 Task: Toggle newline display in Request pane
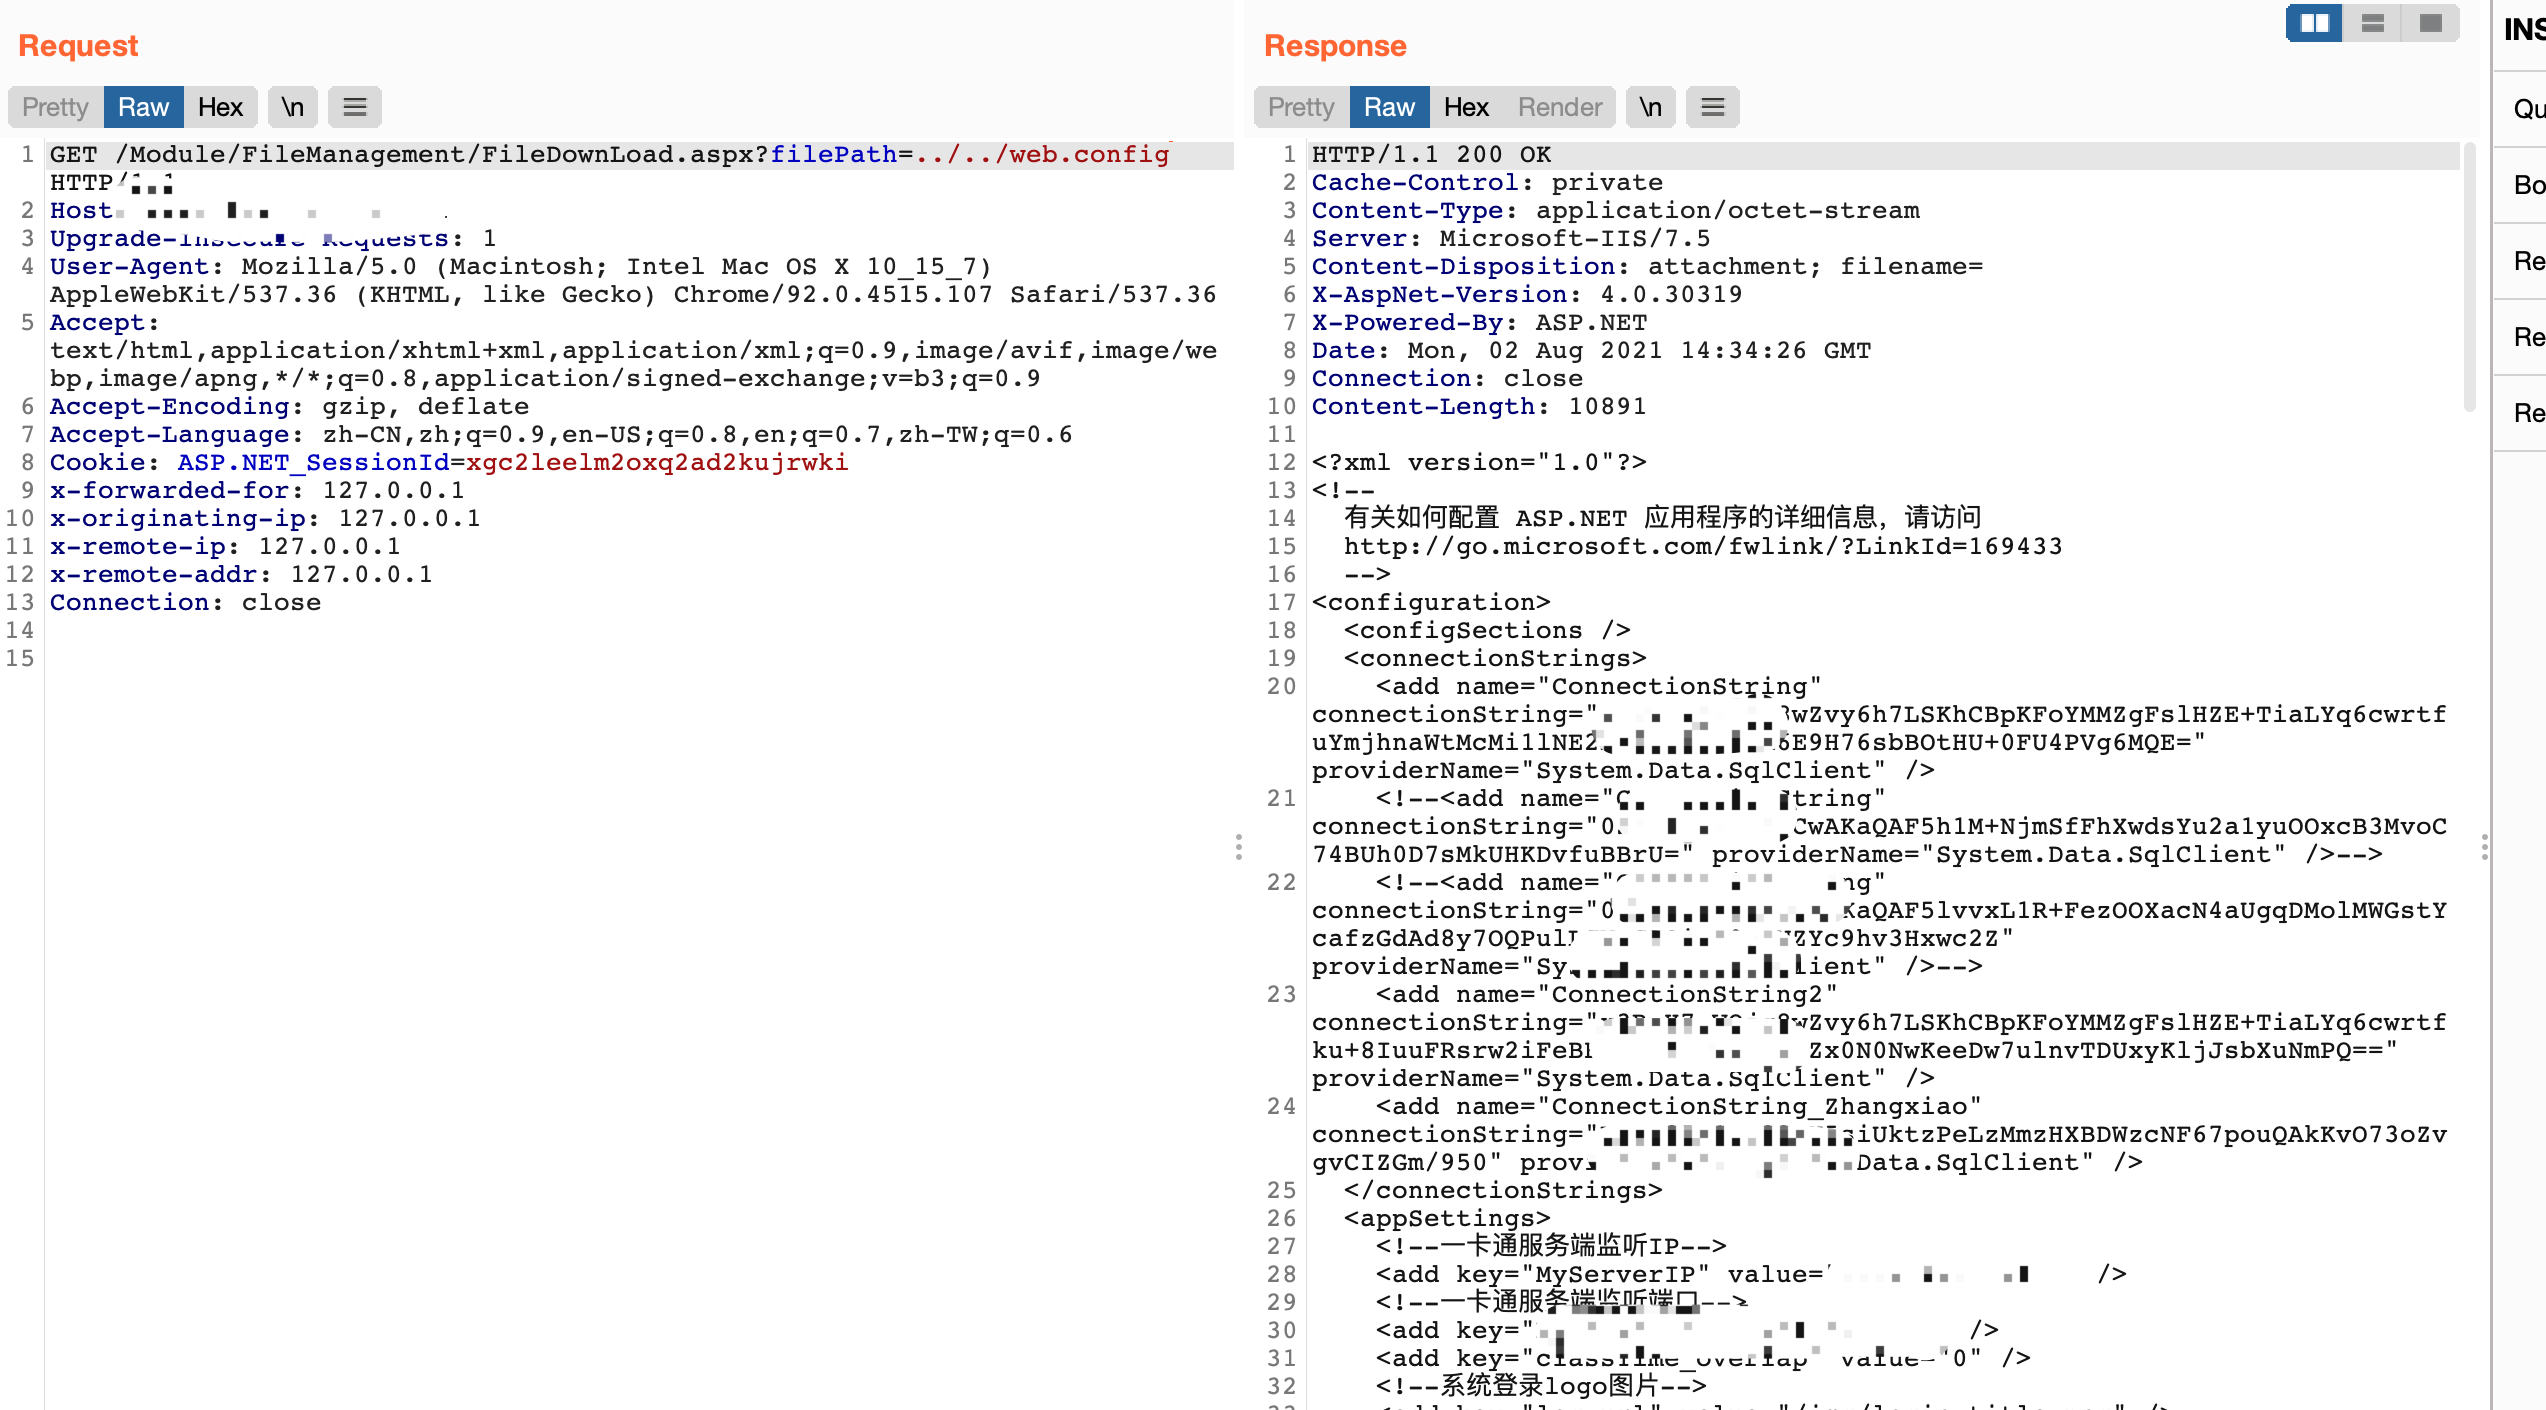(292, 107)
